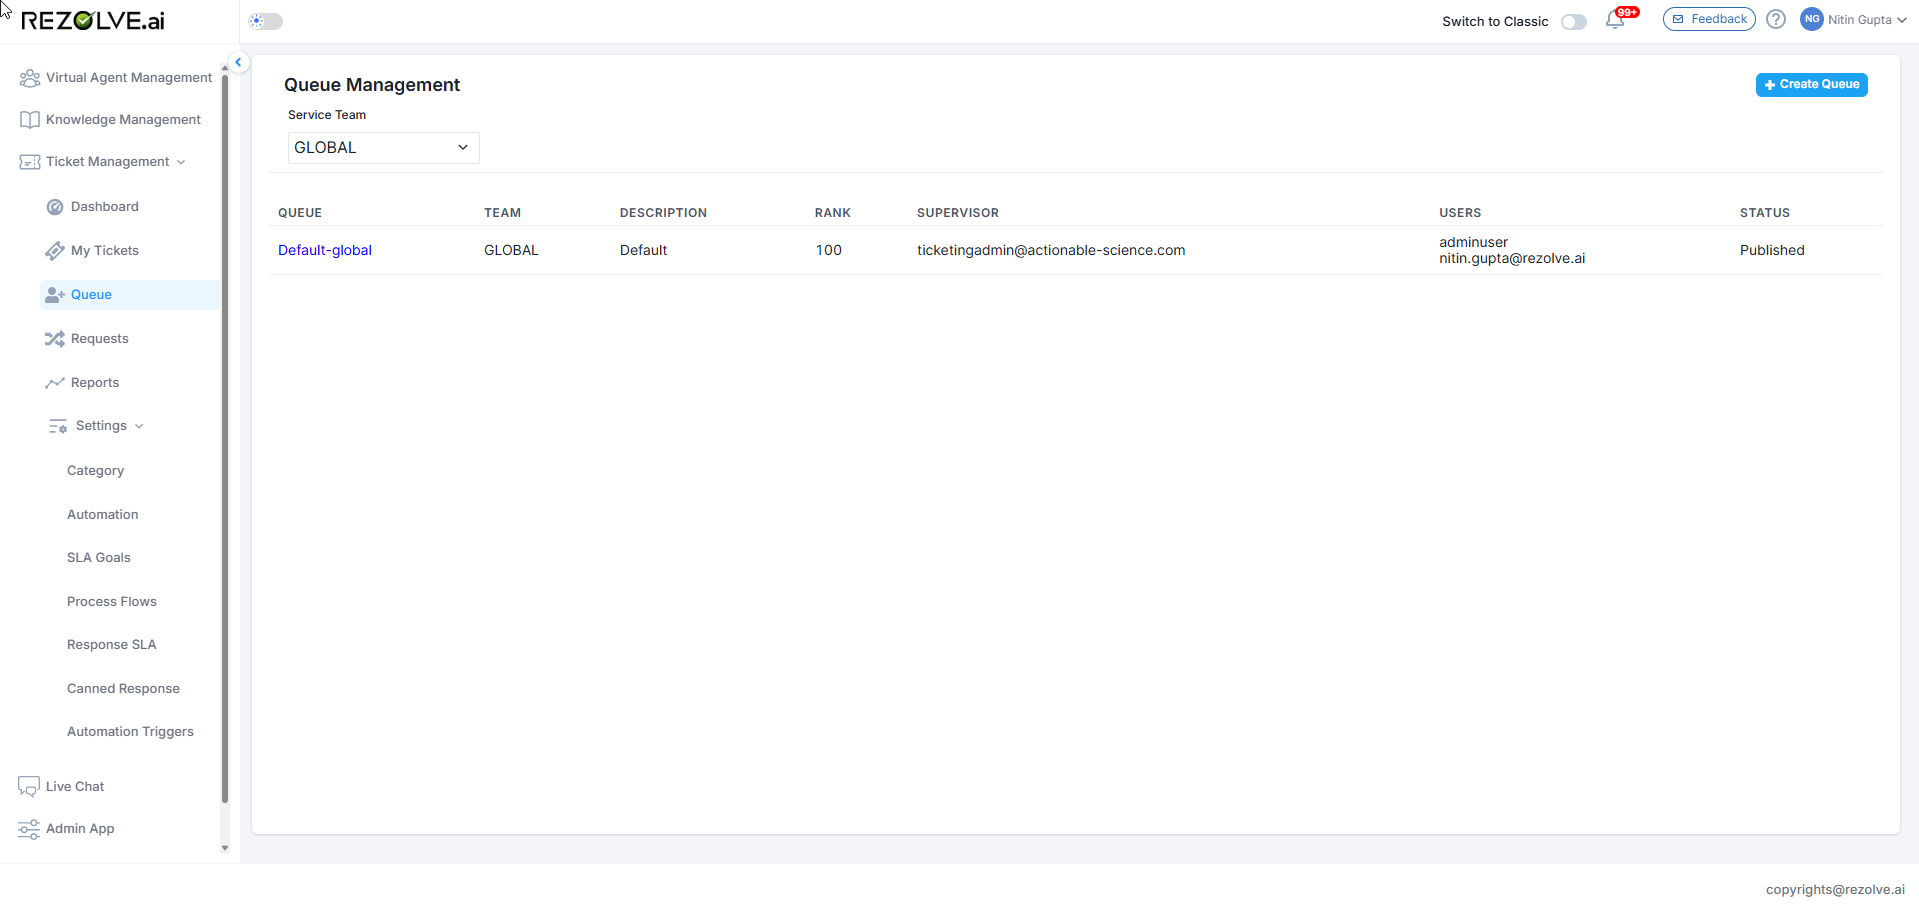Open the Requests page
This screenshot has width=1919, height=910.
[x=100, y=339]
